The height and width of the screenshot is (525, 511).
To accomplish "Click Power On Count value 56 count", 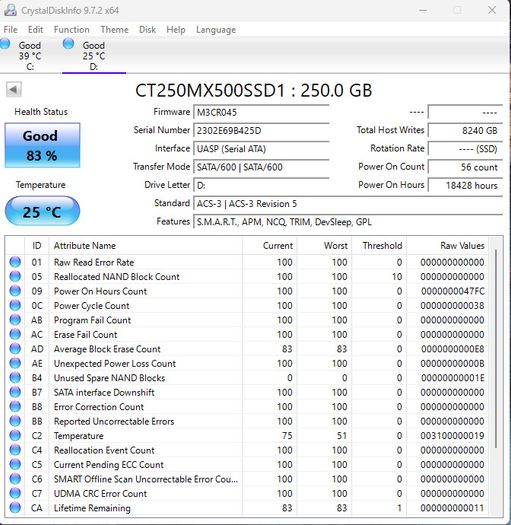I will (x=465, y=167).
